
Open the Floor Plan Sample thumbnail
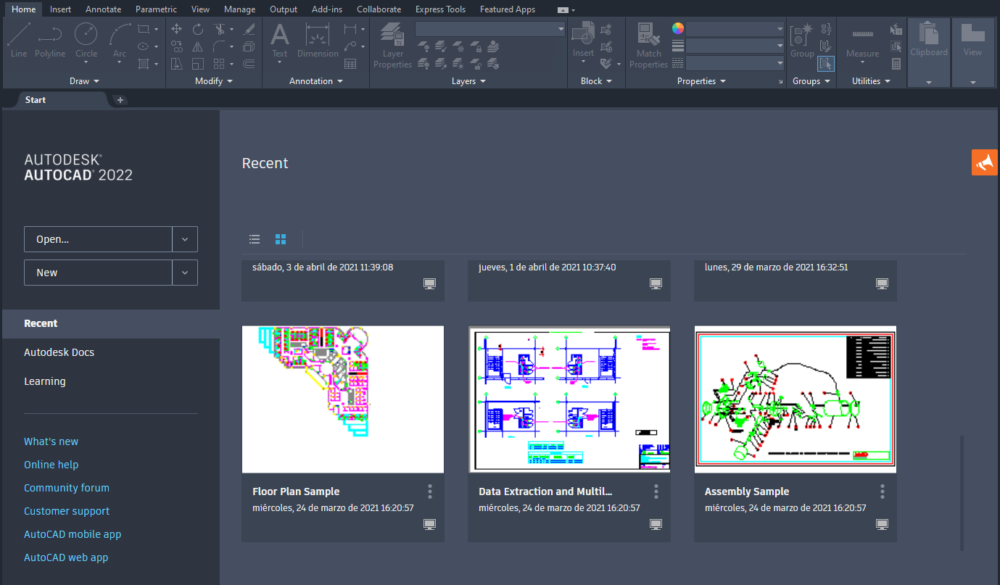342,397
